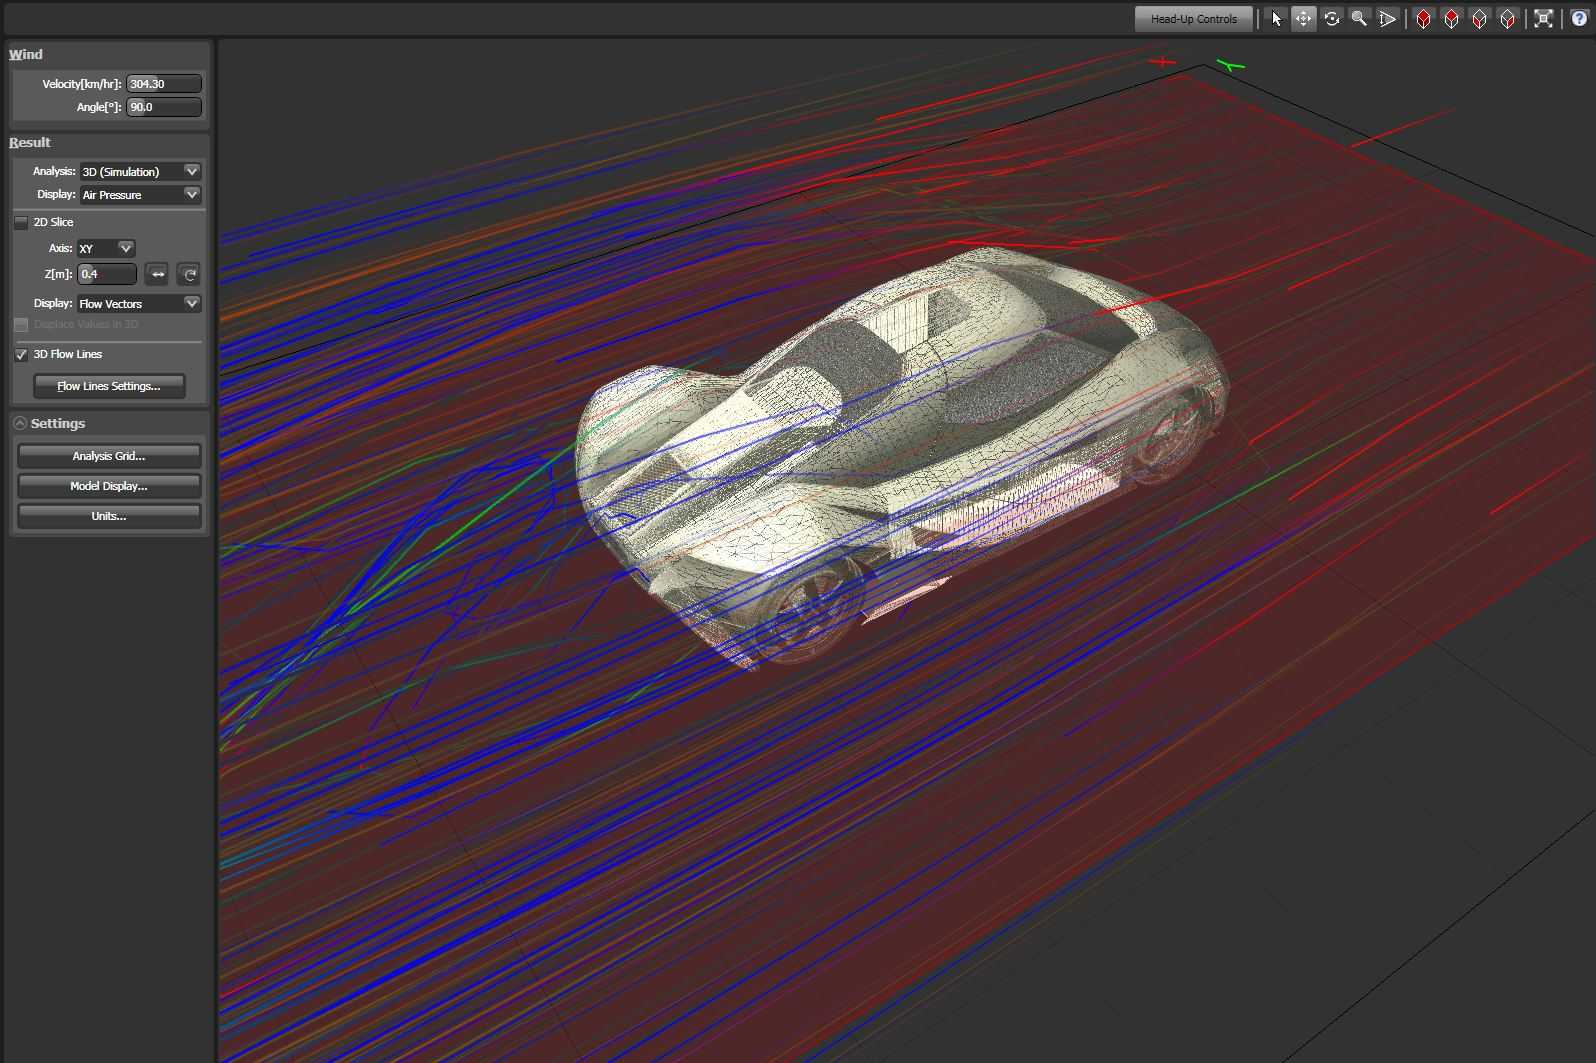The image size is (1596, 1063).
Task: Click the fit-to-view extents icon
Action: coord(1544,19)
